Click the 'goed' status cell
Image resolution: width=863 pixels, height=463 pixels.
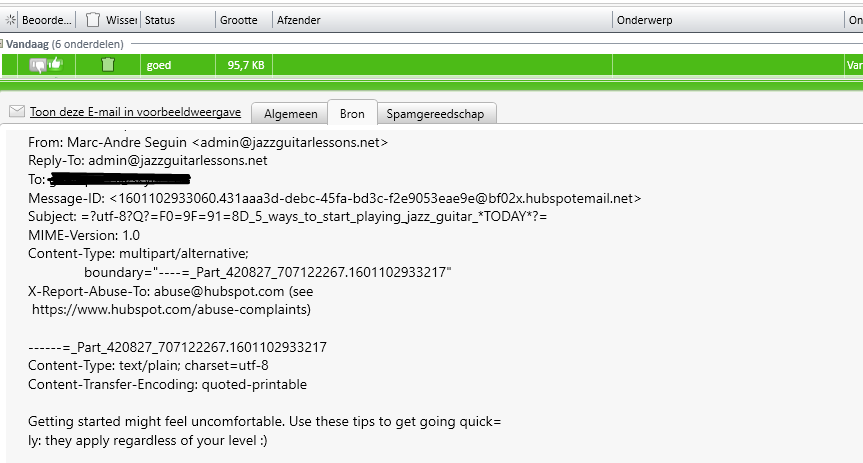tap(159, 66)
